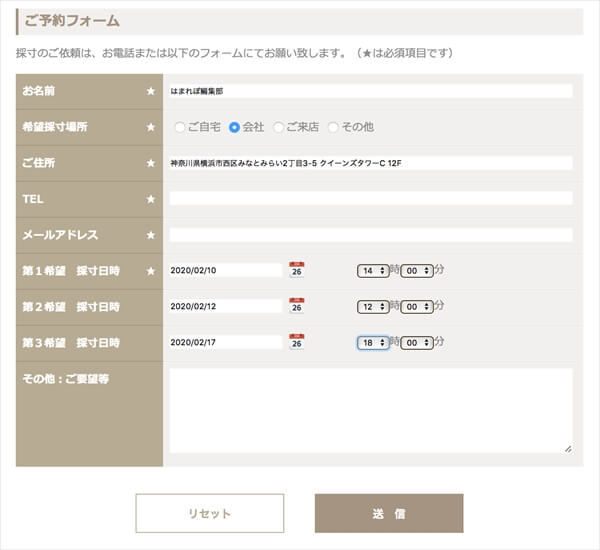Viewport: 600px width, 550px height.
Task: Select the ご自宅 radio option
Action: click(180, 127)
